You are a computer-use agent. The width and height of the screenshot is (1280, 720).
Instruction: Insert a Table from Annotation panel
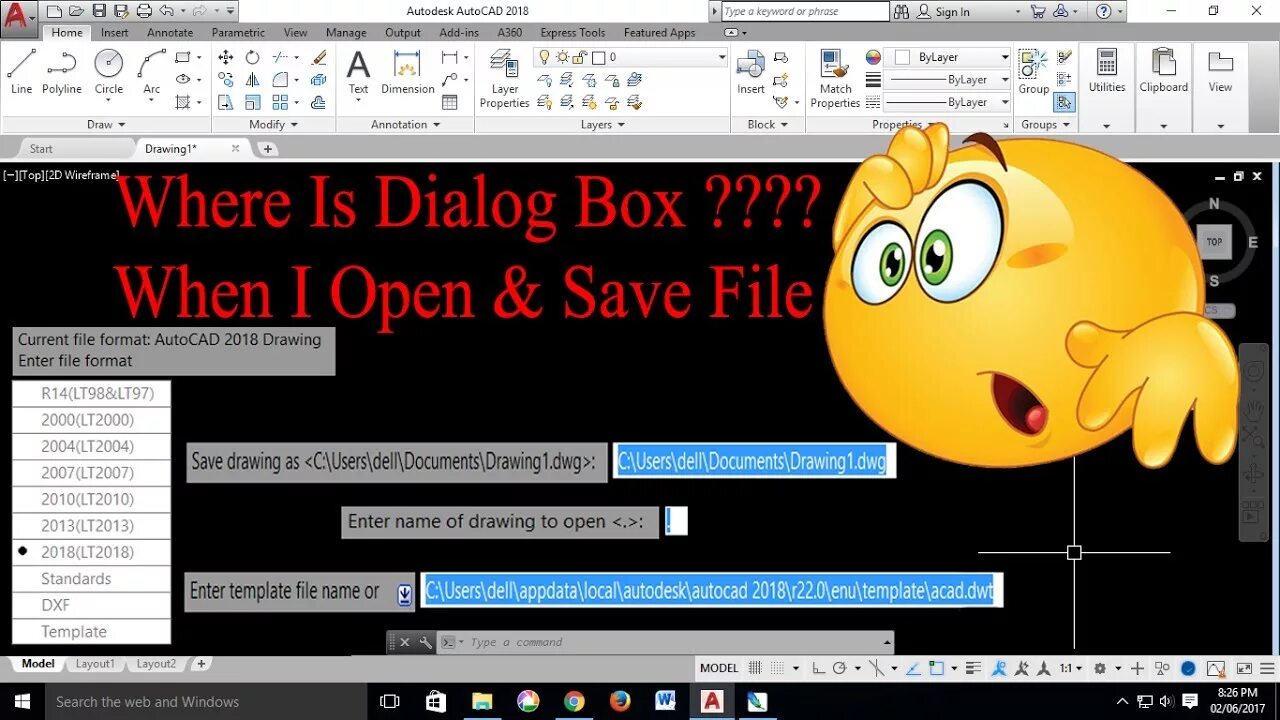click(450, 102)
